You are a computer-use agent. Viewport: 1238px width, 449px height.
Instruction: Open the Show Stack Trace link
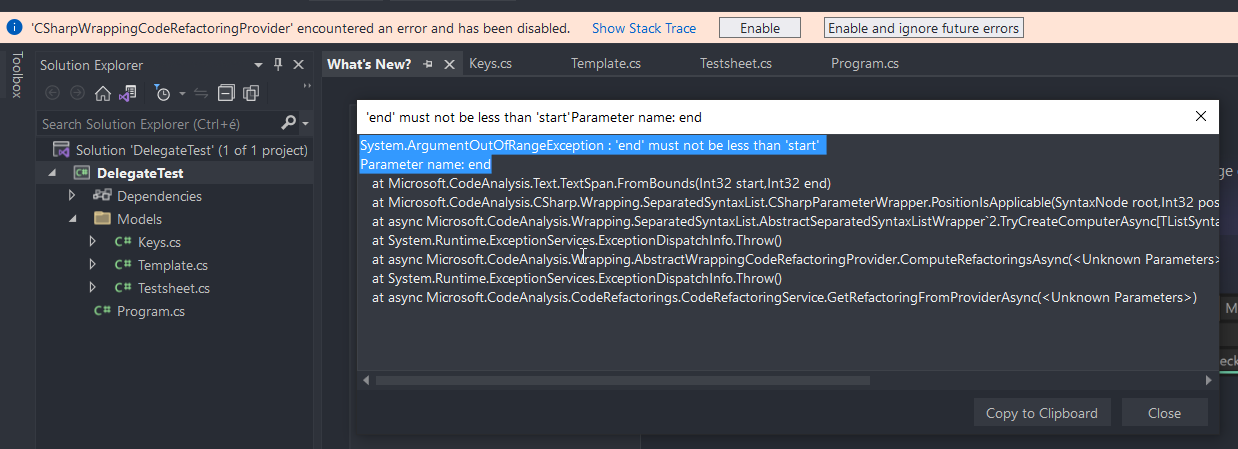click(644, 28)
